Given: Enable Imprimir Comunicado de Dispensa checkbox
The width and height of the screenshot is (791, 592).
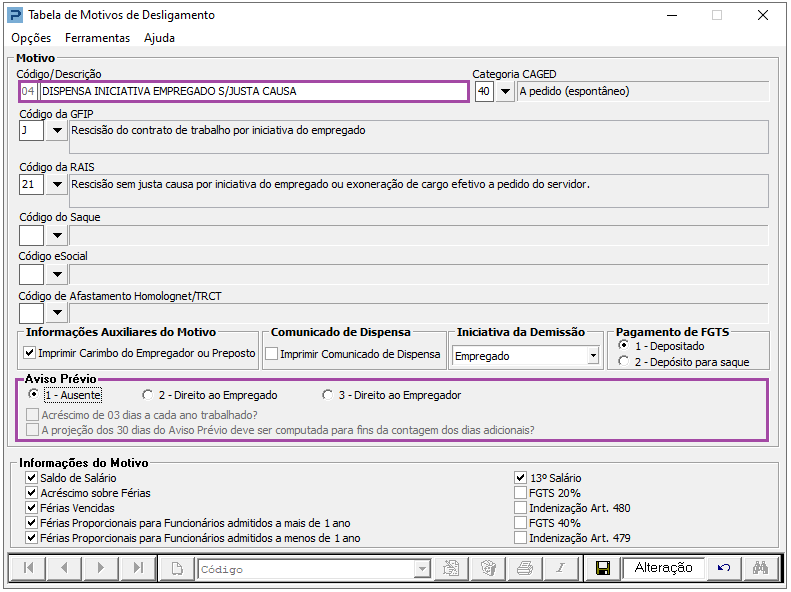Looking at the screenshot, I should [272, 354].
